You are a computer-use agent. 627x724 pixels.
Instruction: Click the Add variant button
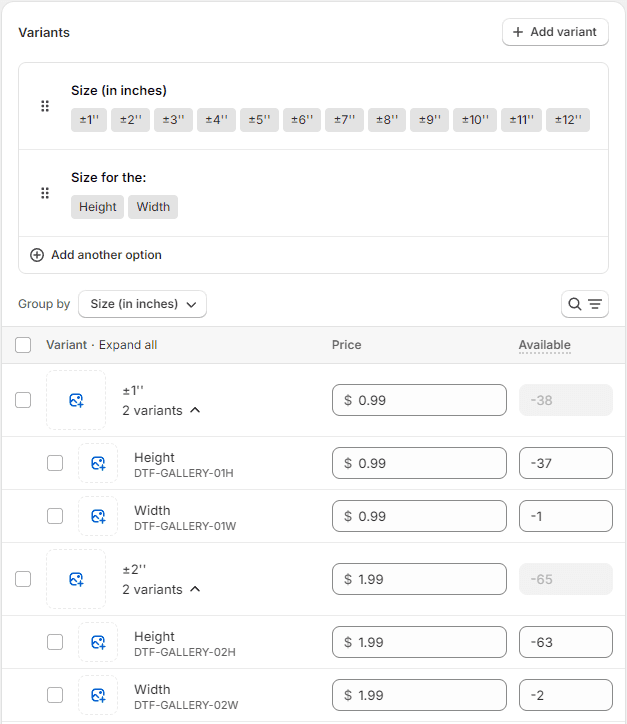click(555, 32)
